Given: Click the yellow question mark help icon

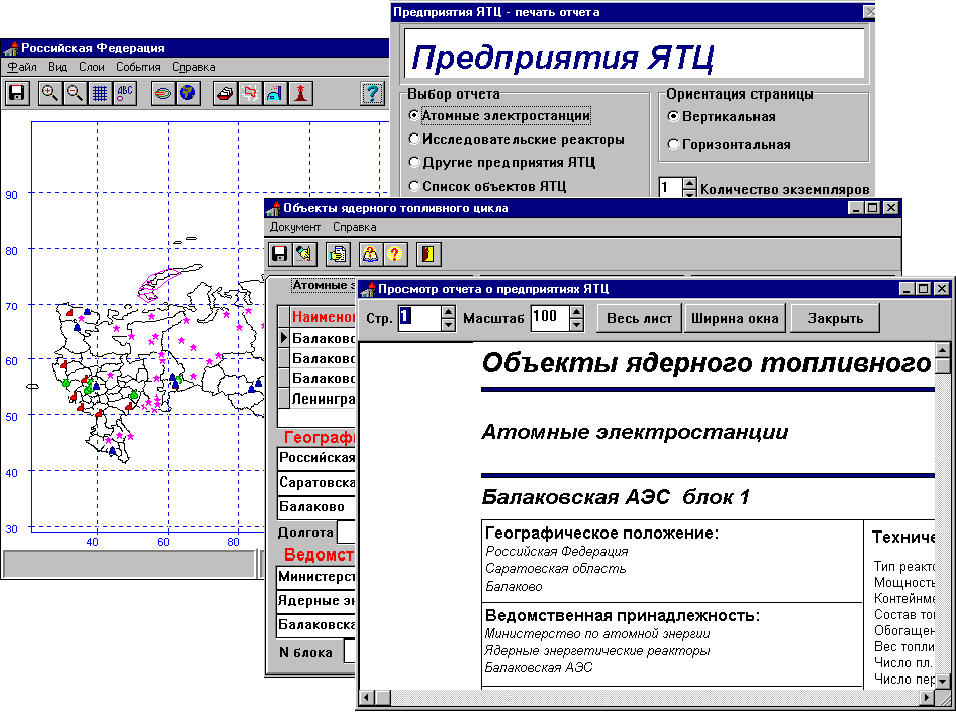Looking at the screenshot, I should [x=396, y=253].
